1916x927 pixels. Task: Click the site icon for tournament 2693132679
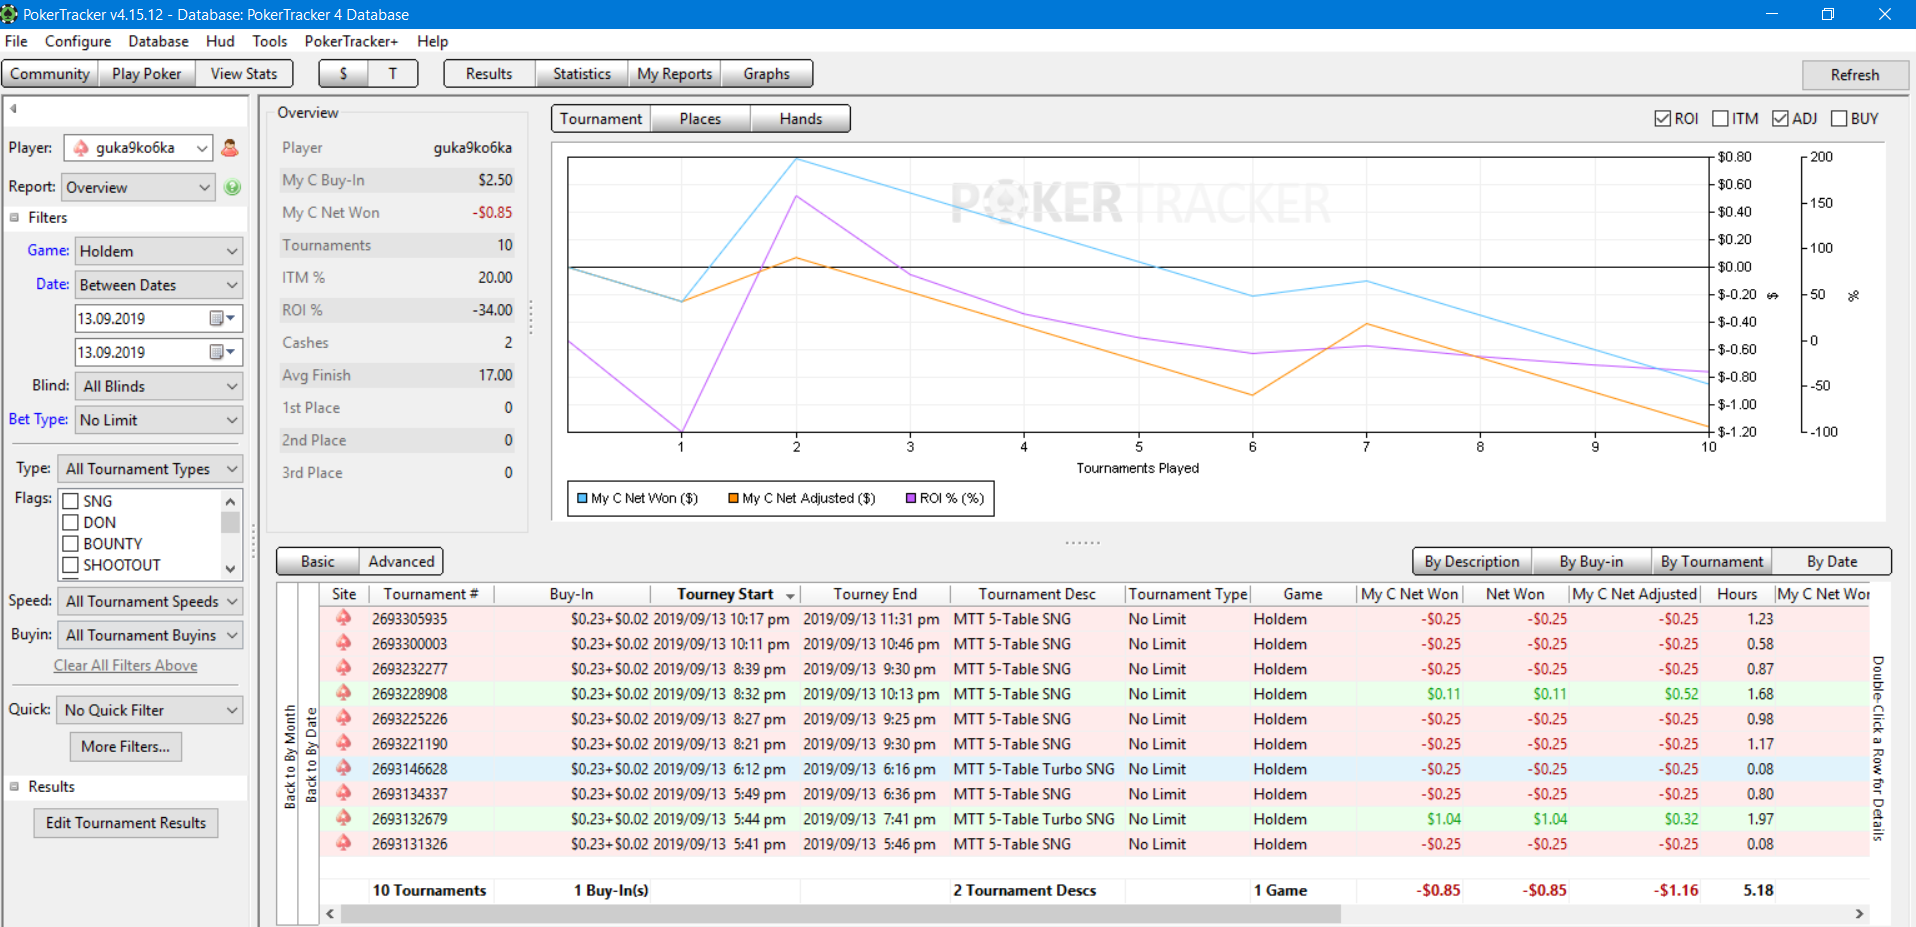(344, 818)
